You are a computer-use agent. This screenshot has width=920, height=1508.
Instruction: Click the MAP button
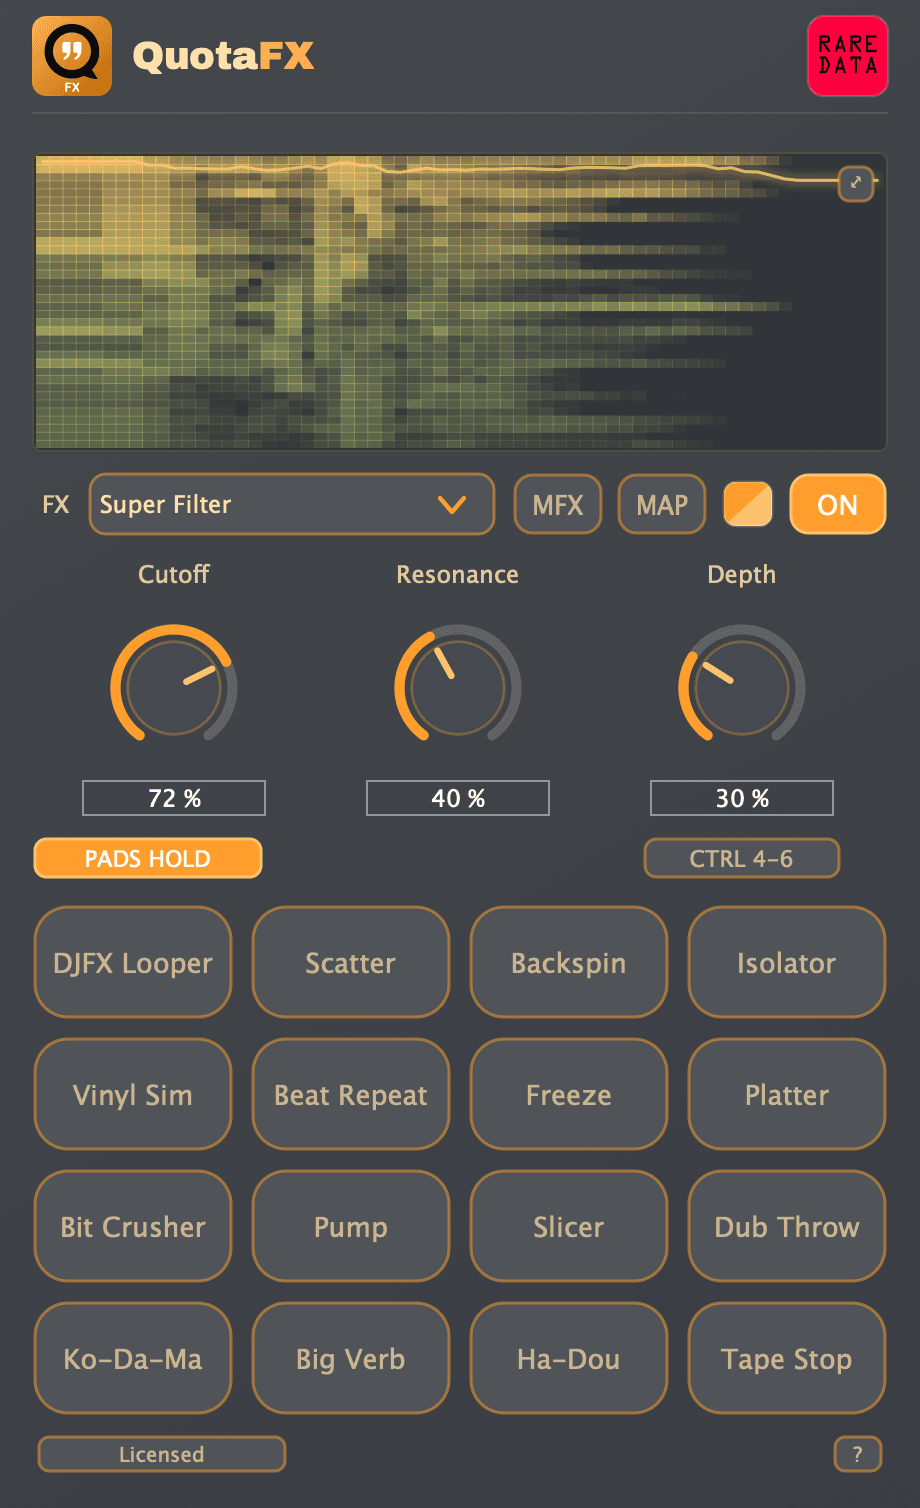[x=662, y=505]
